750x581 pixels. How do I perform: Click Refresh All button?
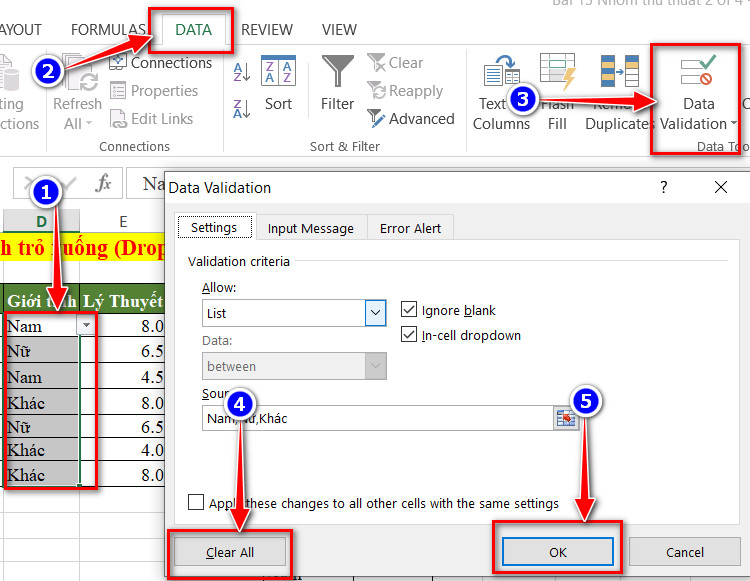[77, 93]
